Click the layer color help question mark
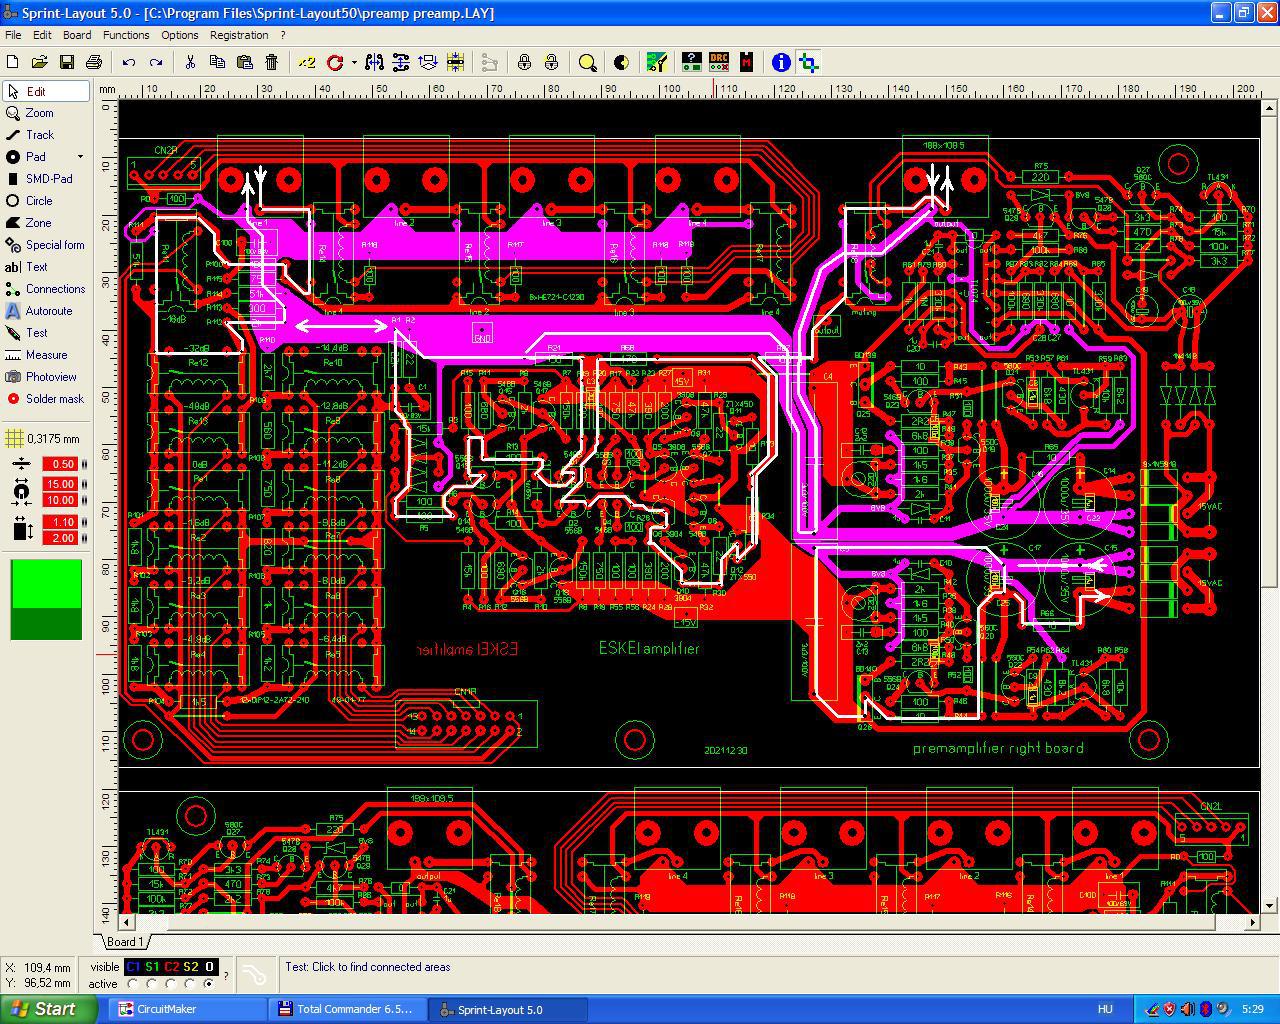The image size is (1280, 1024). (x=226, y=975)
